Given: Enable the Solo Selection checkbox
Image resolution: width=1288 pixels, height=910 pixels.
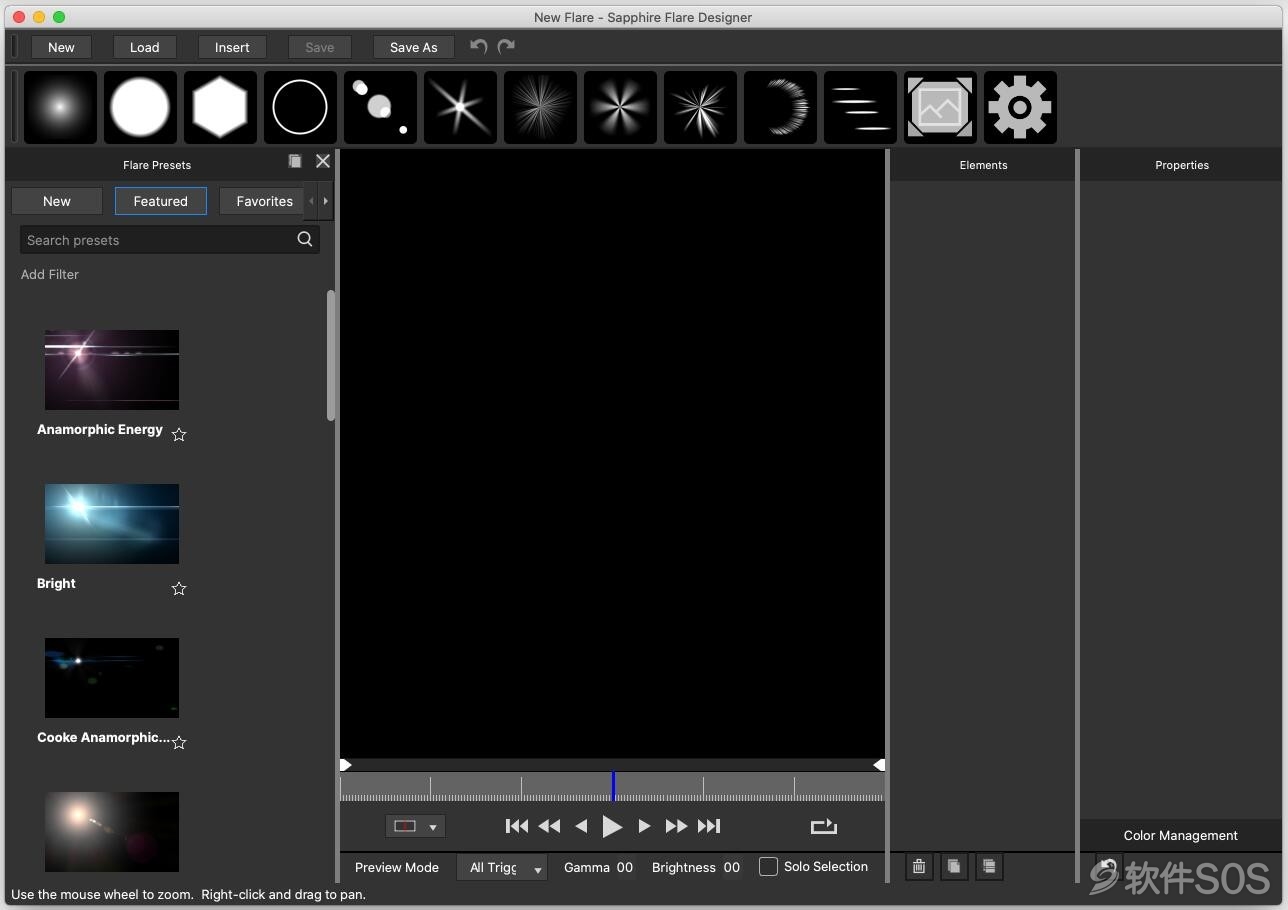Looking at the screenshot, I should [x=768, y=867].
